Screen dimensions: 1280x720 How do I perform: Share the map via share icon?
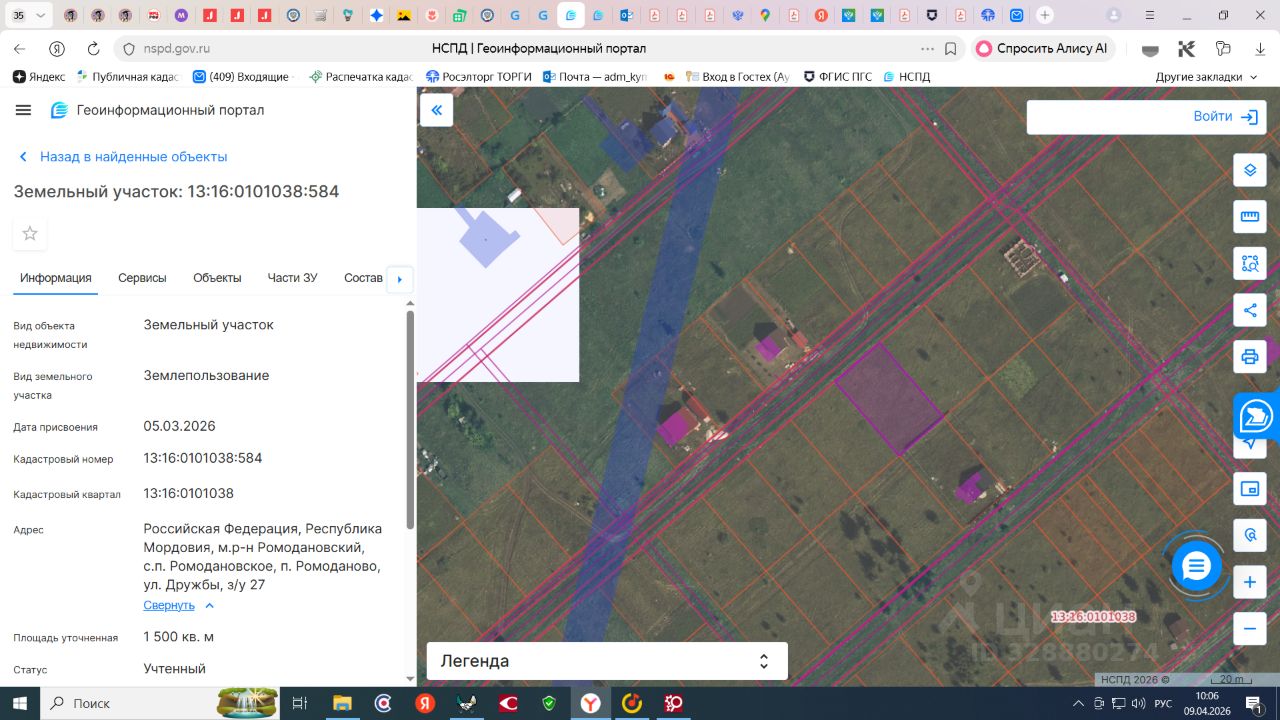(x=1250, y=310)
